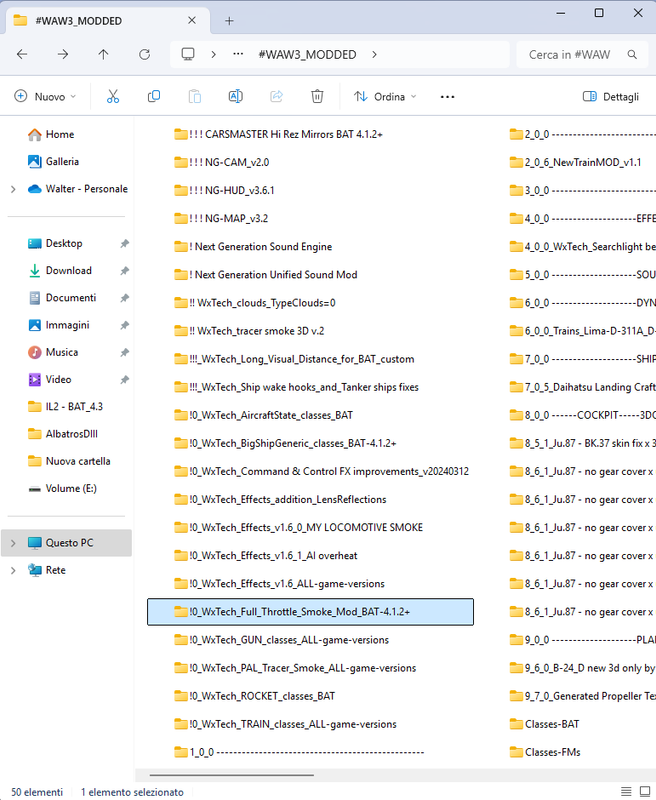Select folder !0_WxTech_GUN_classes_ALL-game-versions
Viewport: 656px width, 800px height.
click(281, 640)
